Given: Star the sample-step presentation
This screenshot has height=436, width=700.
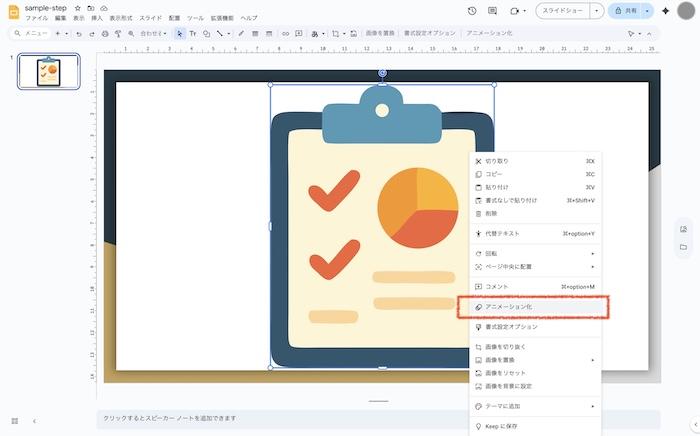Looking at the screenshot, I should coord(78,7).
